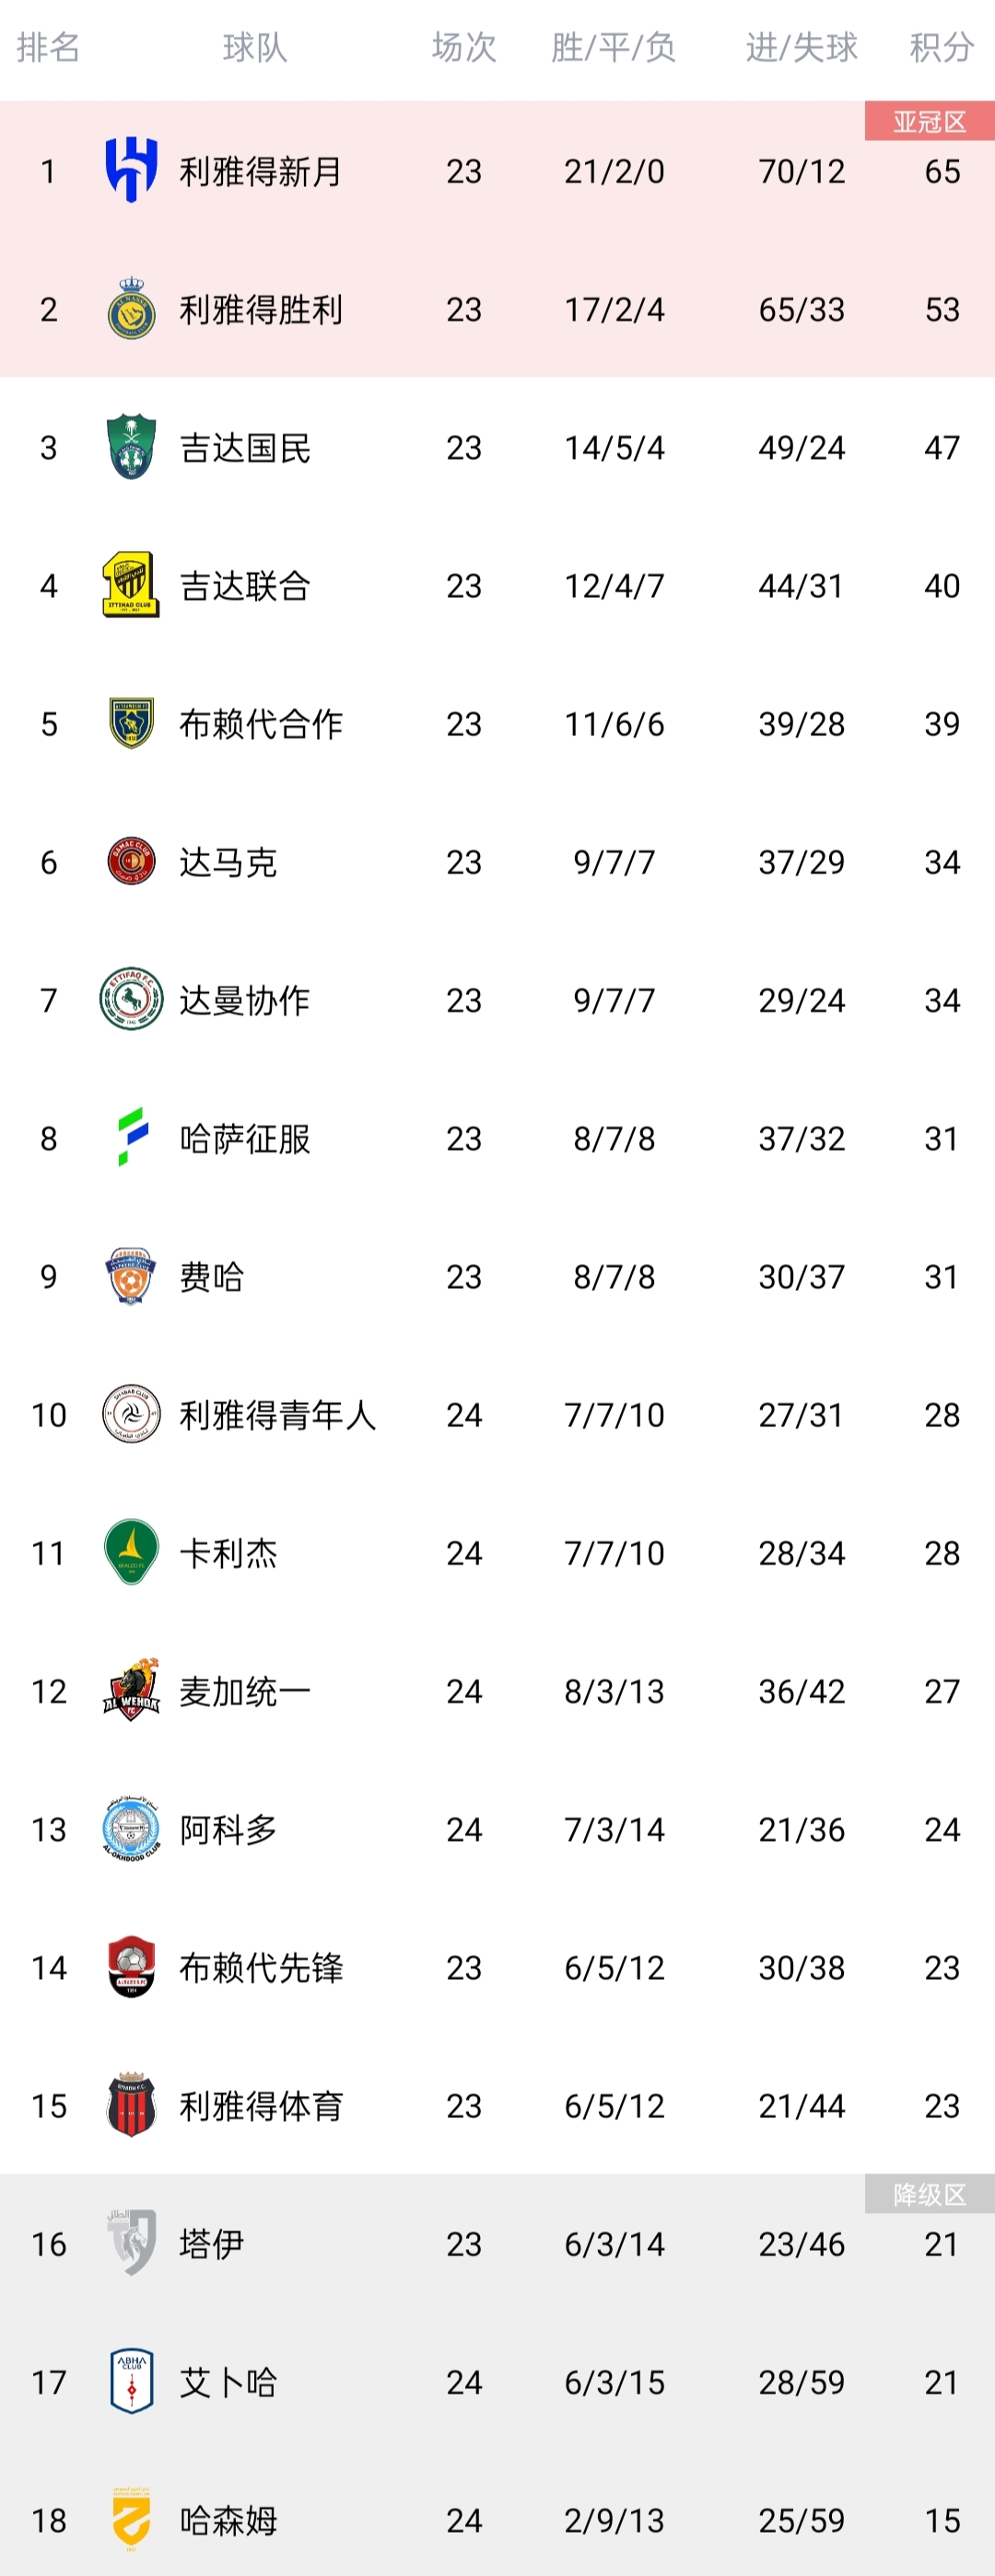The height and width of the screenshot is (2576, 995).
Task: Click the 积分 column header
Action: coord(942,47)
